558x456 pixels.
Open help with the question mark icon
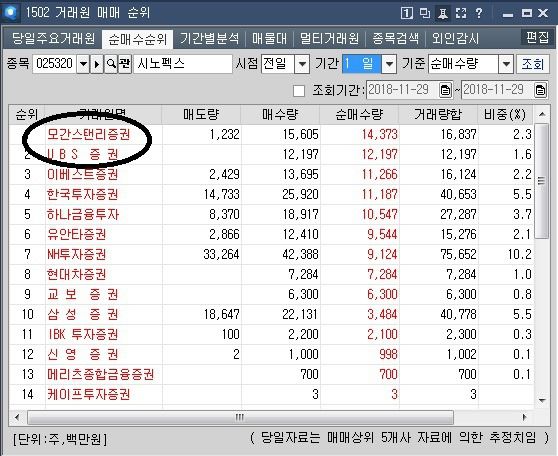479,13
